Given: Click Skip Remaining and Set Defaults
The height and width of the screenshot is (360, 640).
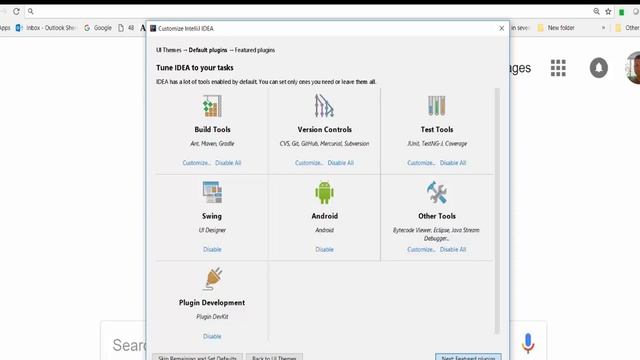Looking at the screenshot, I should point(198,357).
